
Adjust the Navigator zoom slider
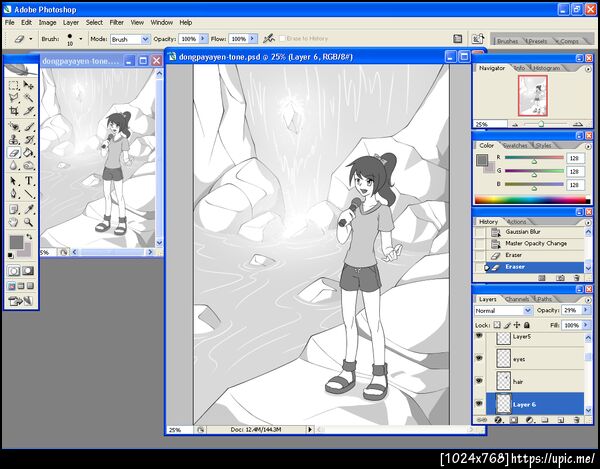(x=541, y=124)
